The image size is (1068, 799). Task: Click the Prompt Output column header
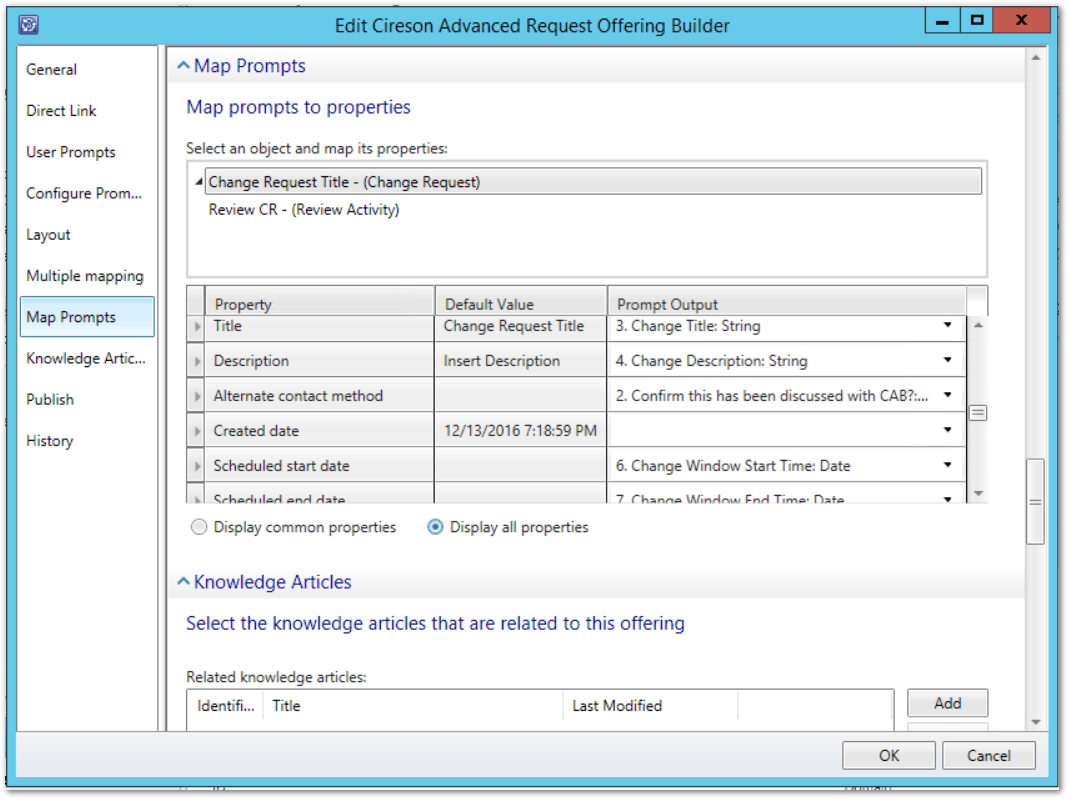(x=786, y=302)
